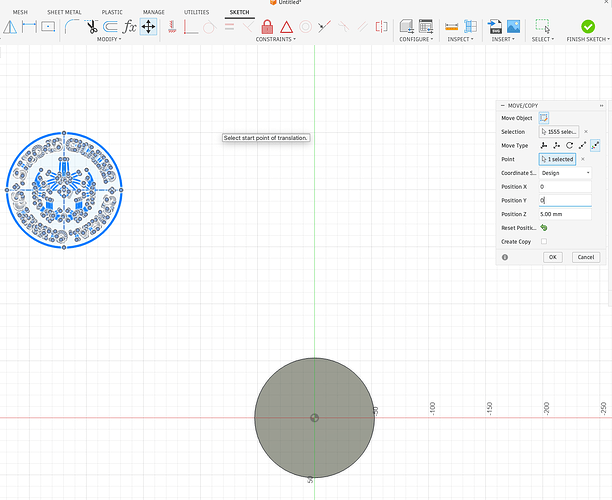Screen dimensions: 612x500
Task: Click the sketch origin point
Action: click(x=314, y=418)
